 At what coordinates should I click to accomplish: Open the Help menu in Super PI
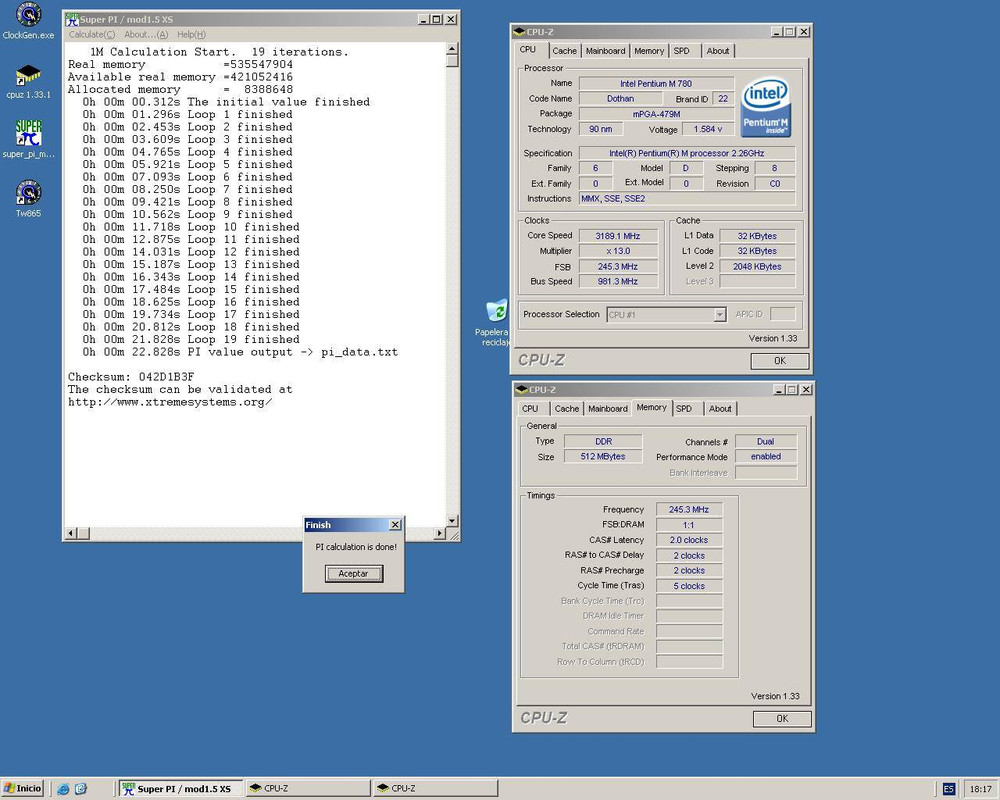191,34
